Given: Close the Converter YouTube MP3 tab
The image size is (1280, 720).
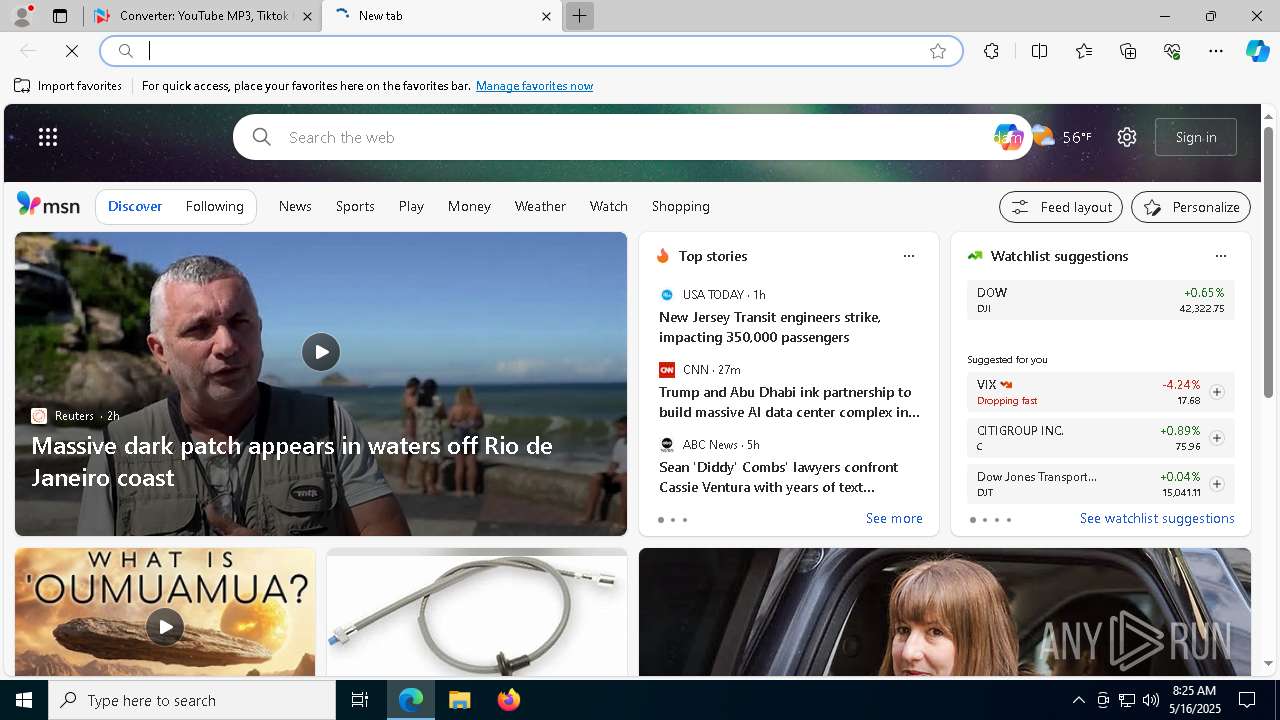Looking at the screenshot, I should [x=307, y=16].
